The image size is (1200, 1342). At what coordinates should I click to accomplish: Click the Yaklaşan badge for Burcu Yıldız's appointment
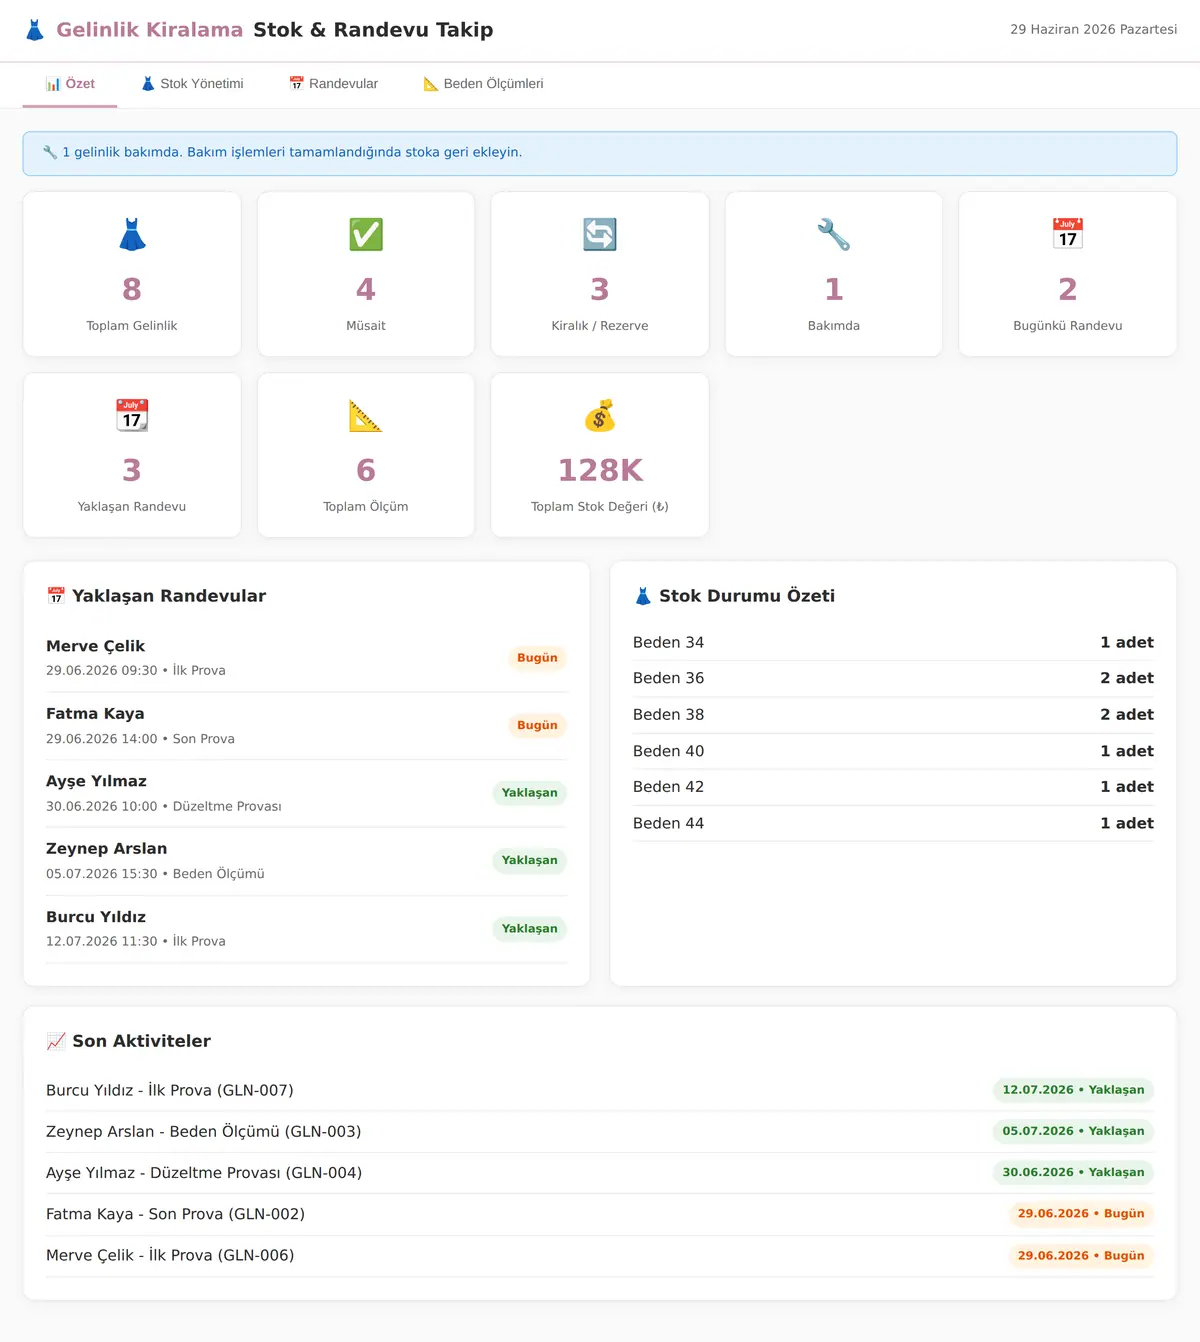[x=530, y=929]
